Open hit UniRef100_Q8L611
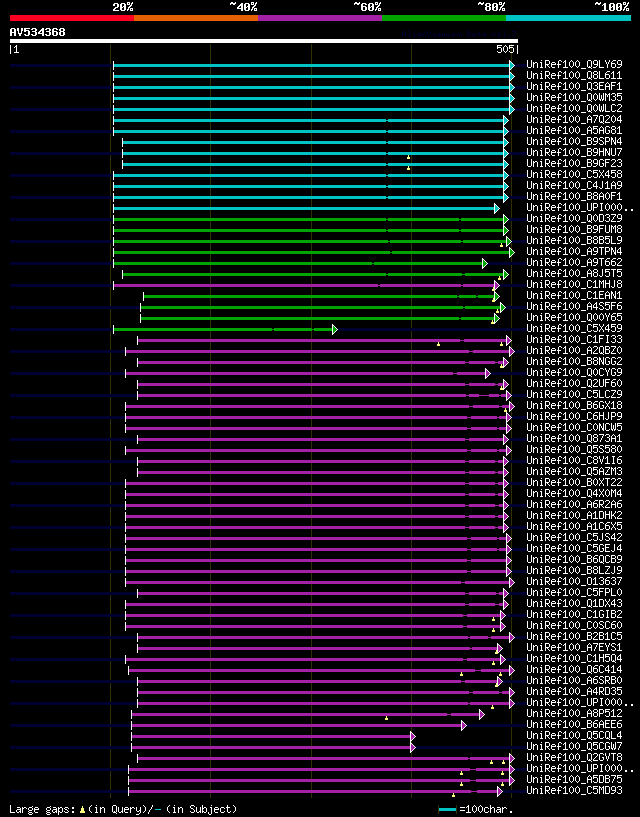Screen dimensions: 640x817 [x=574, y=76]
